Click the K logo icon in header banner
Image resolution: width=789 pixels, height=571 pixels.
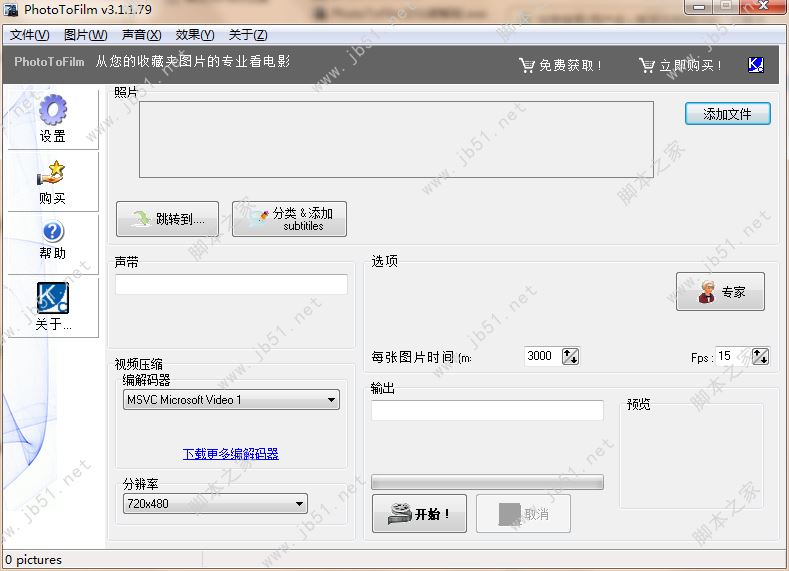coord(756,65)
